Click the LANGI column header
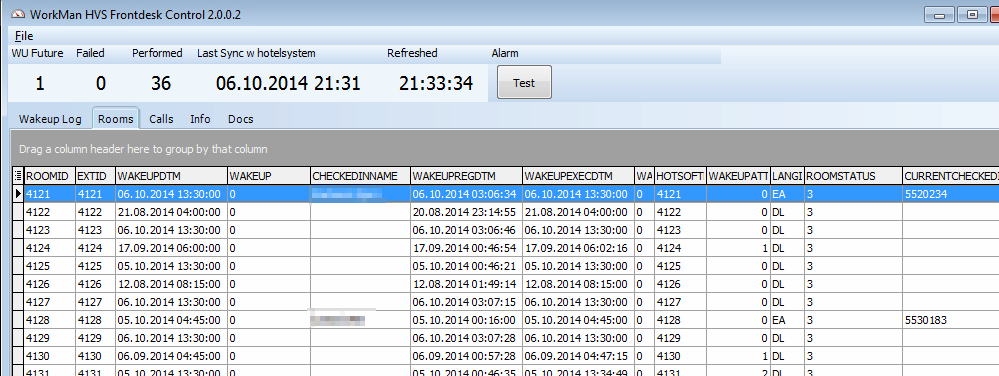Screen dimensions: 999x376 tap(787, 176)
